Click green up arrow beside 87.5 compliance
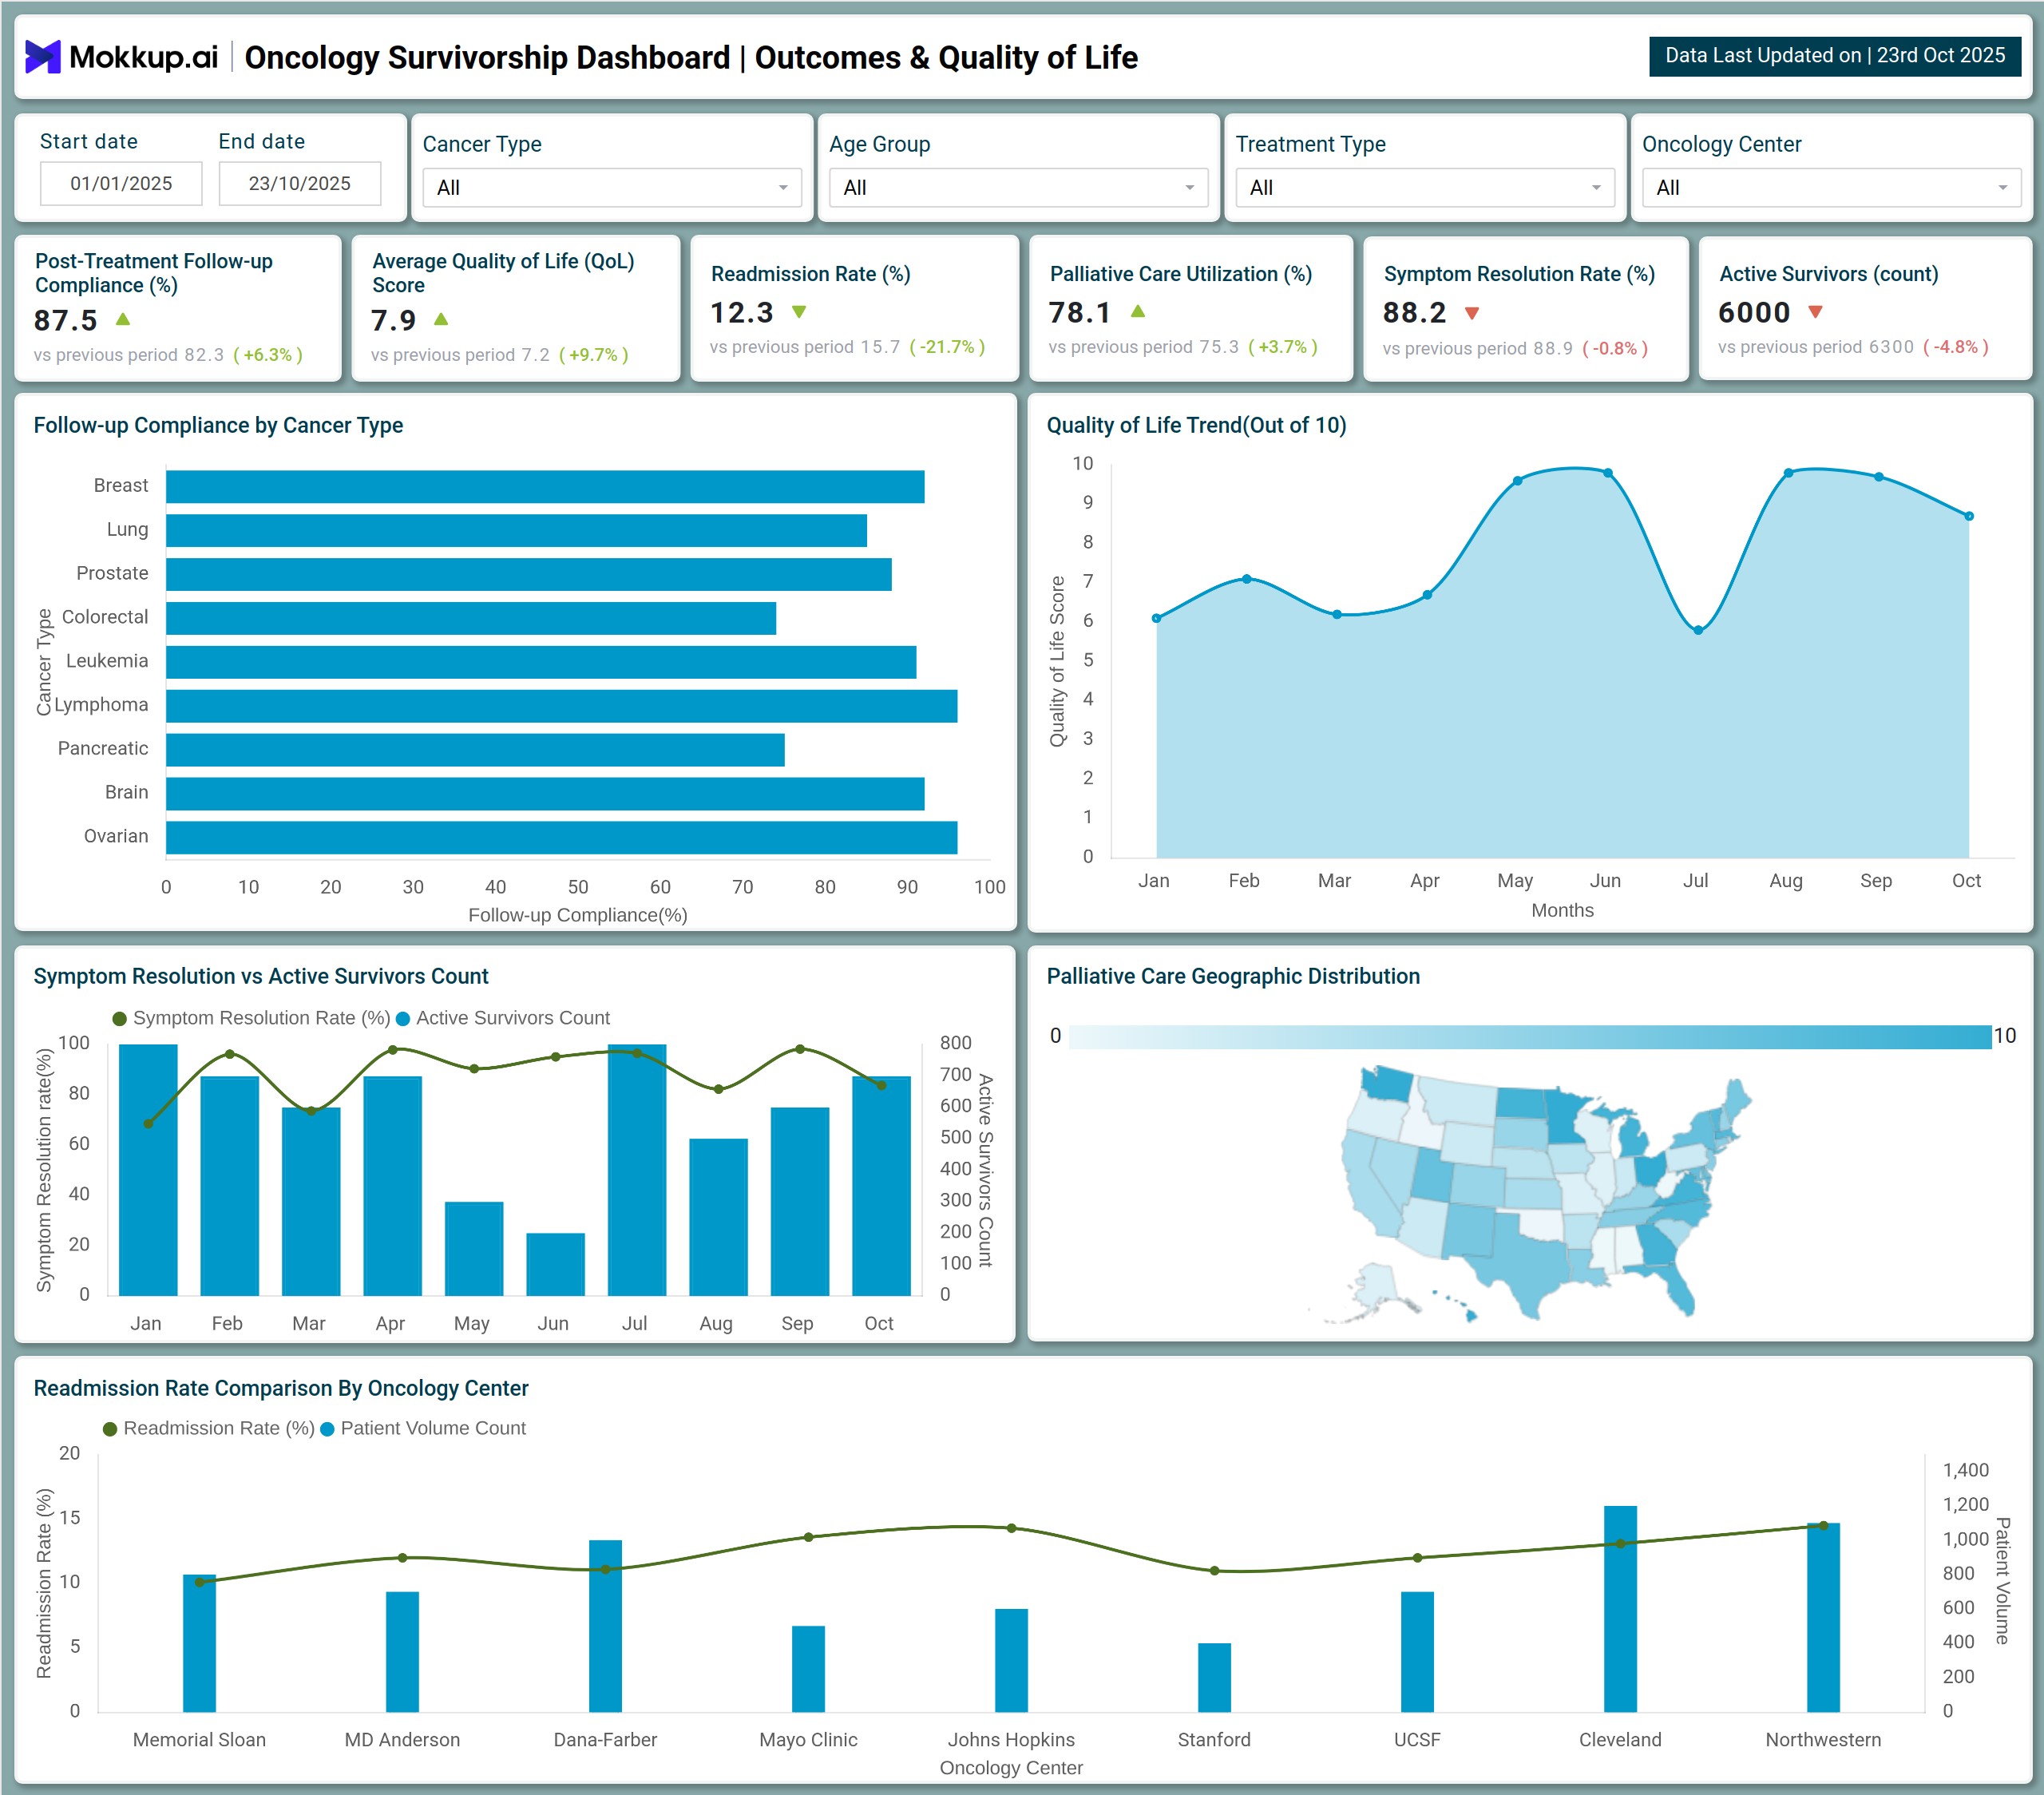Screen dimensions: 2044x1795 [x=123, y=319]
